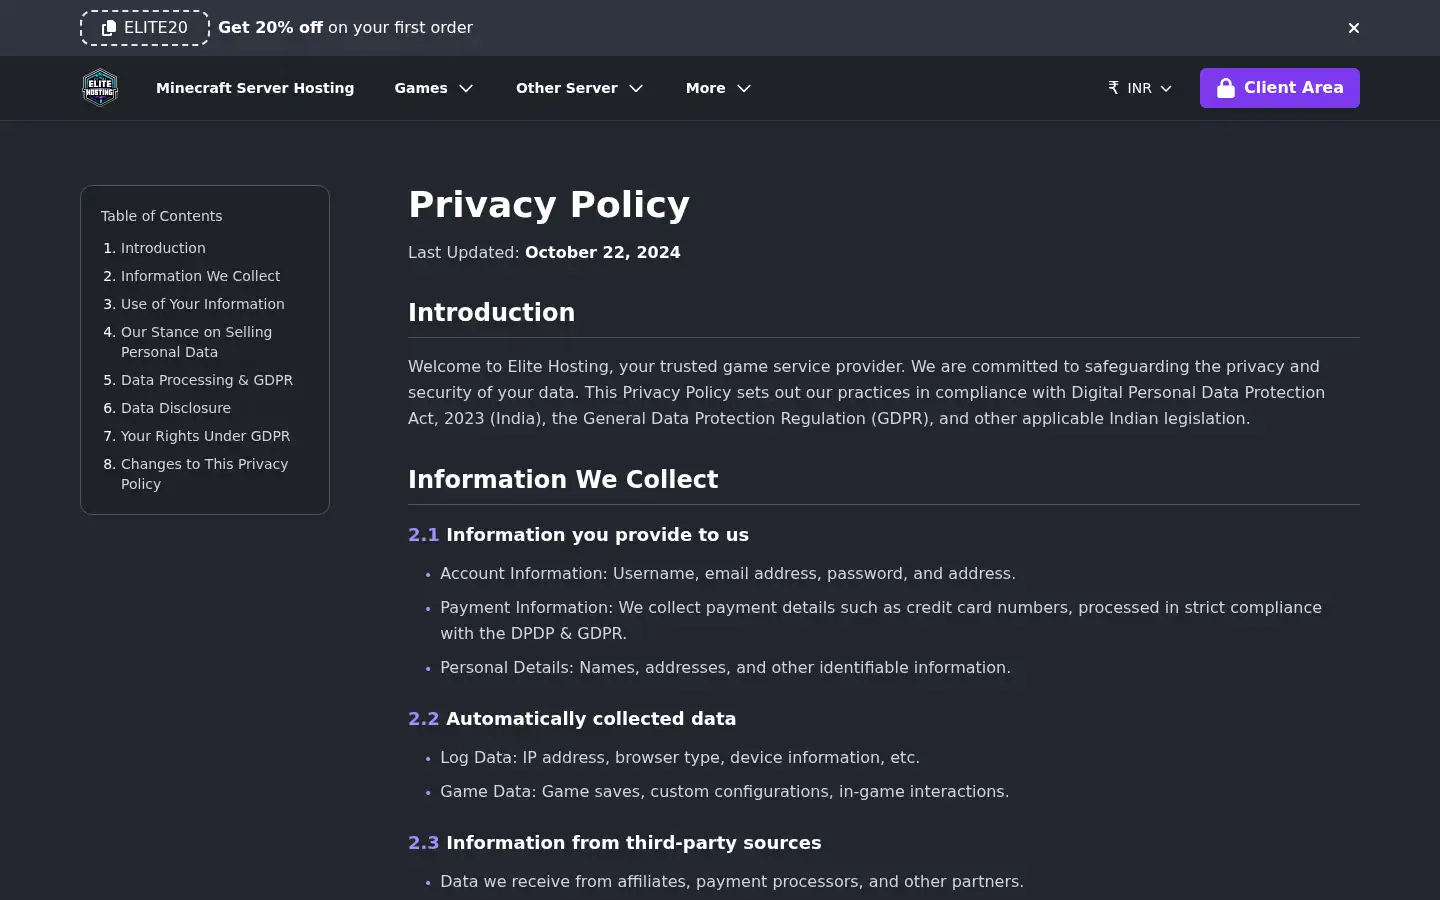Screen dimensions: 1440x900
Task: Click the Information We Collect main heading
Action: 563,479
